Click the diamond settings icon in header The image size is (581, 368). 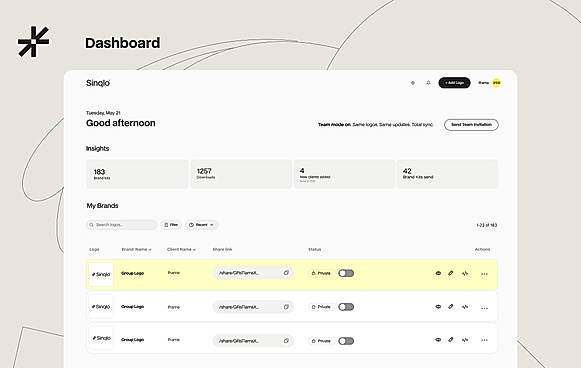pos(413,83)
